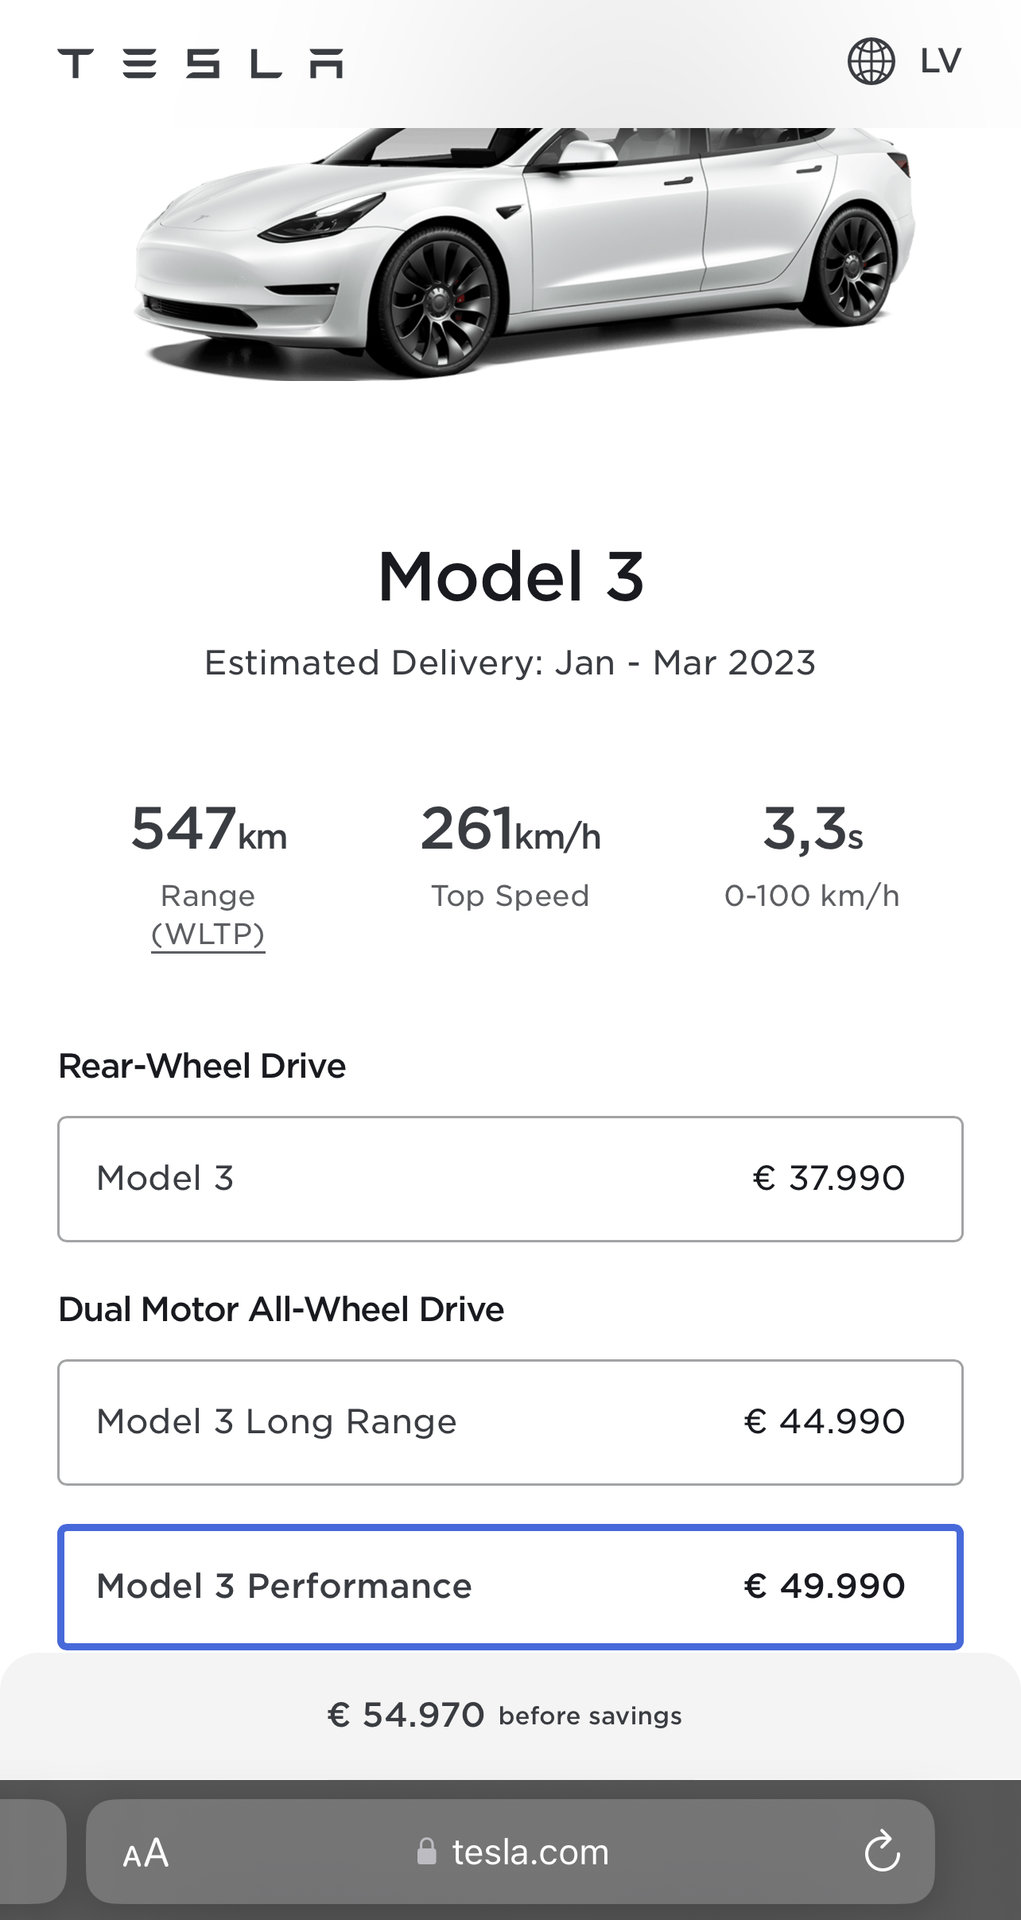Screen dimensions: 1021x1920
Task: Click the Model 3 title heading
Action: tap(510, 577)
